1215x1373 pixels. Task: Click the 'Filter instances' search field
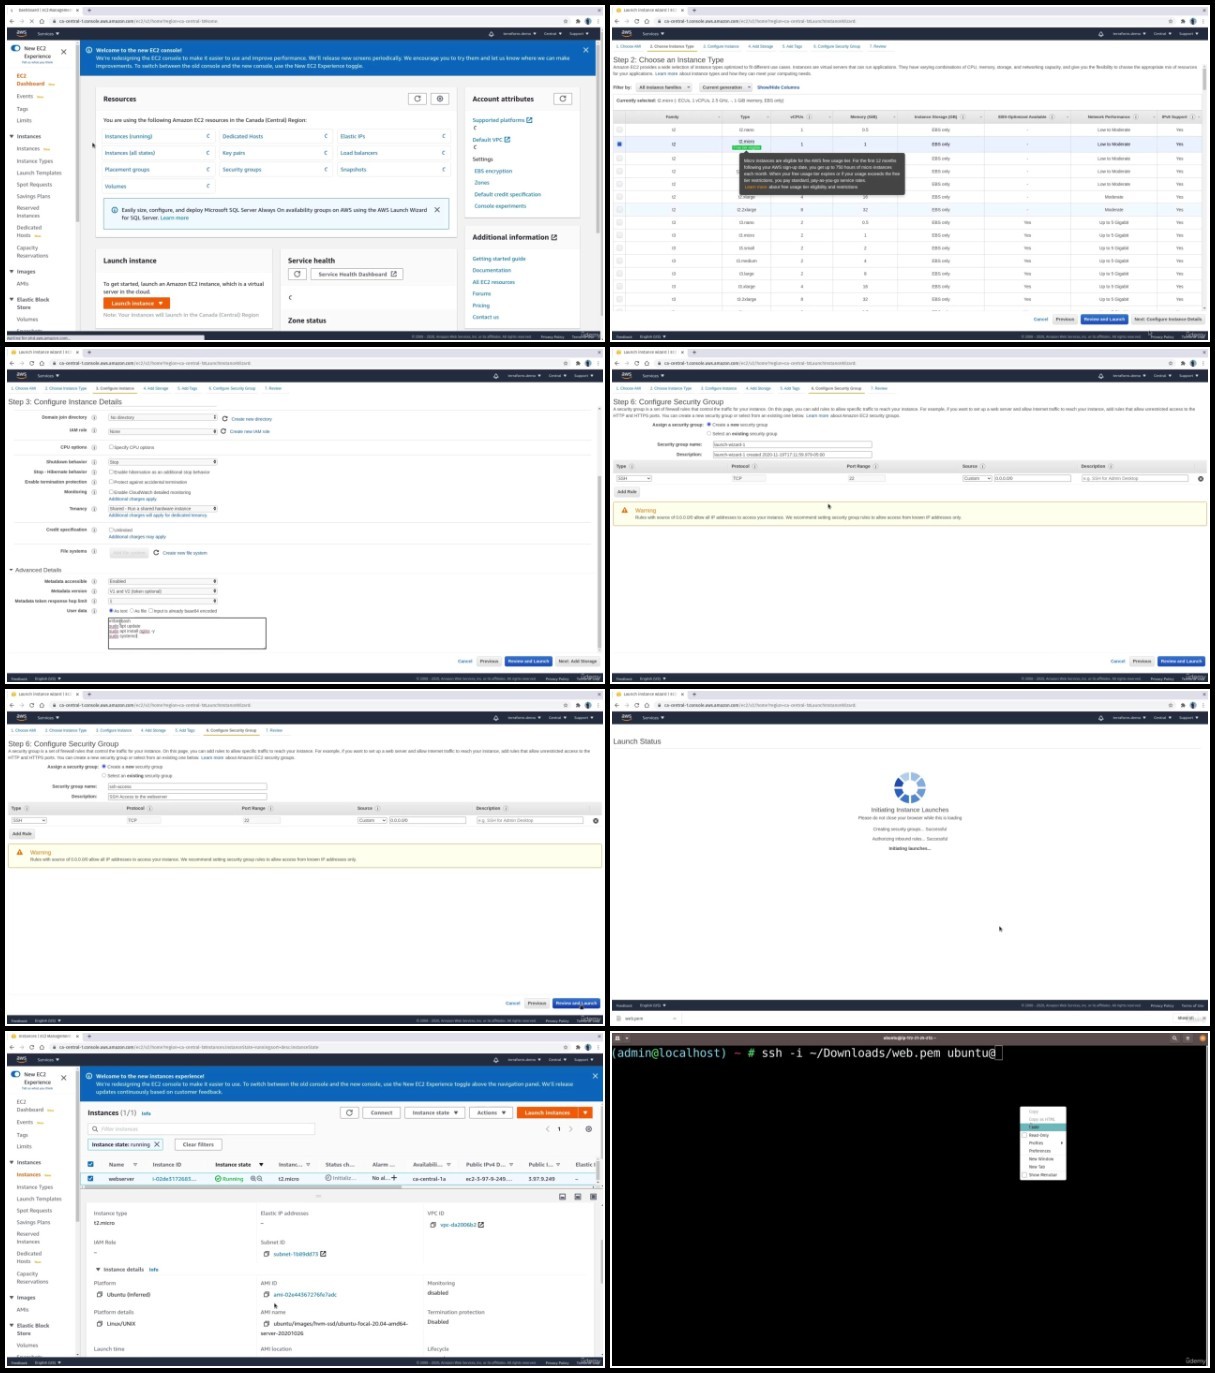[202, 1129]
